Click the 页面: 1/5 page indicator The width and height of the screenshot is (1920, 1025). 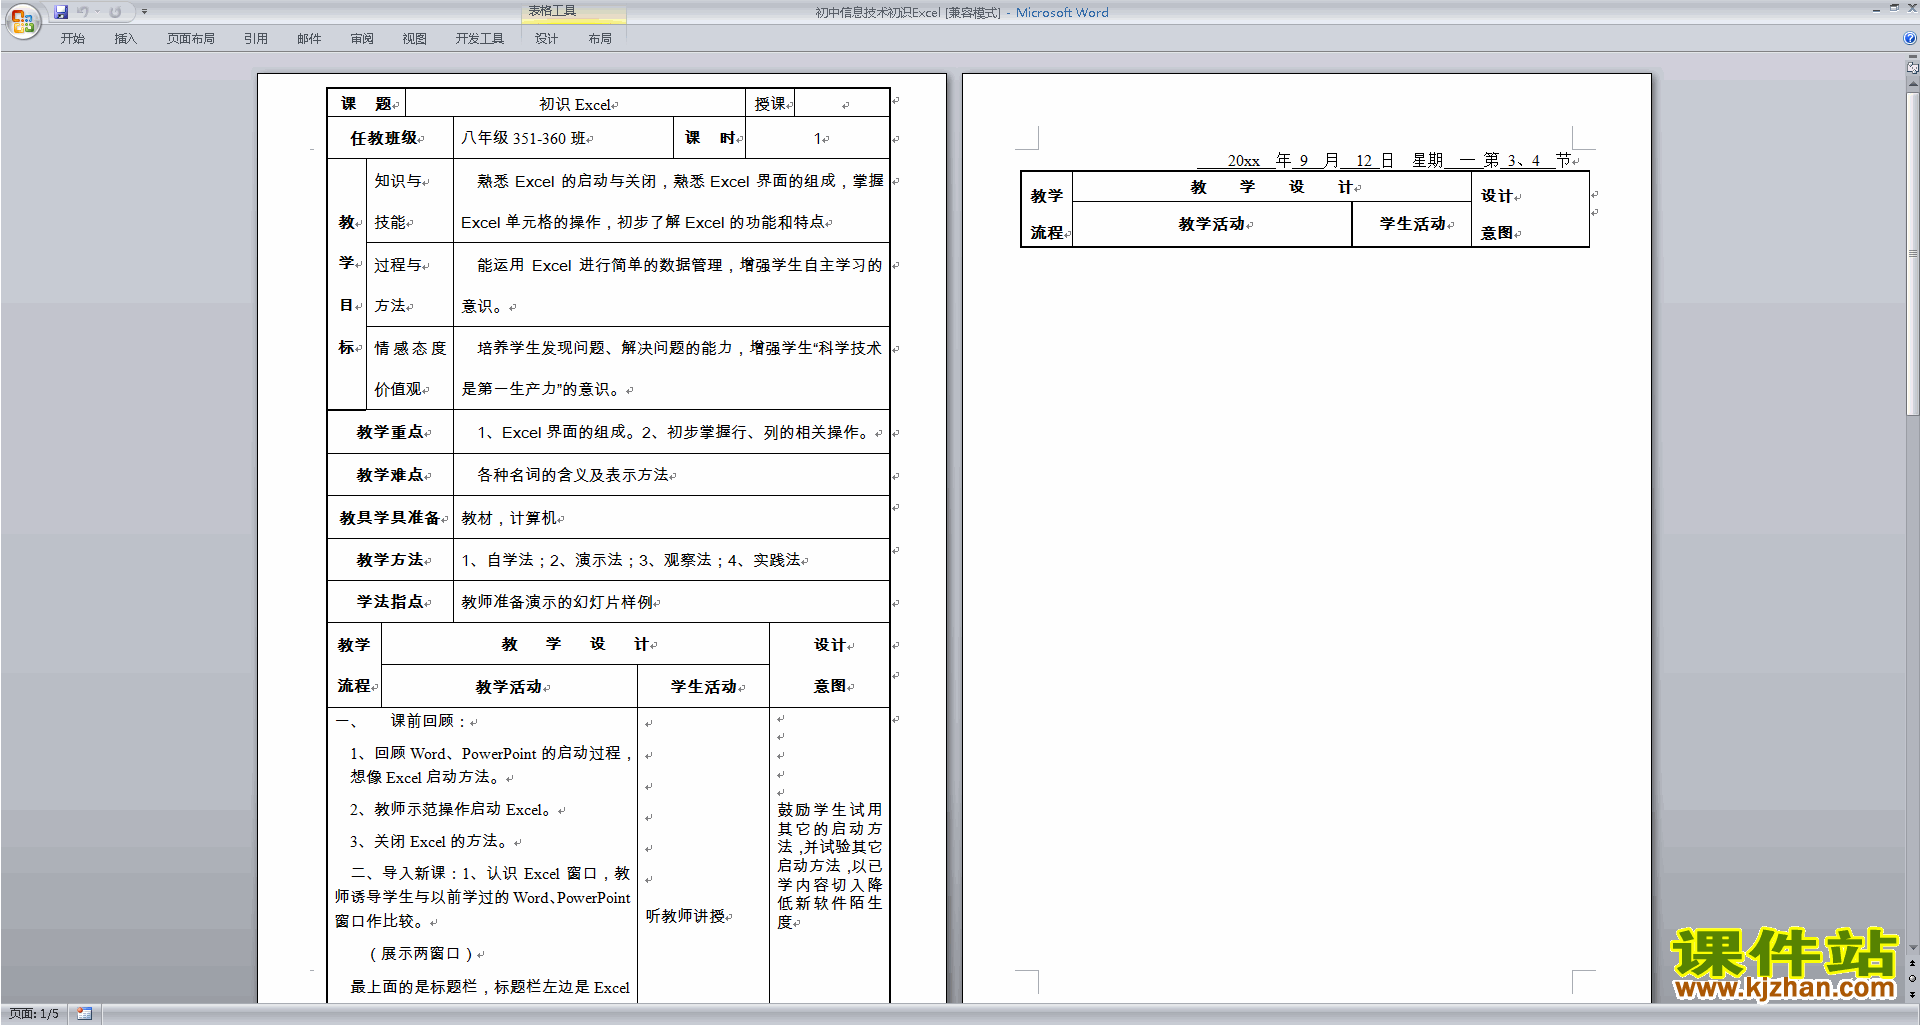point(34,1014)
